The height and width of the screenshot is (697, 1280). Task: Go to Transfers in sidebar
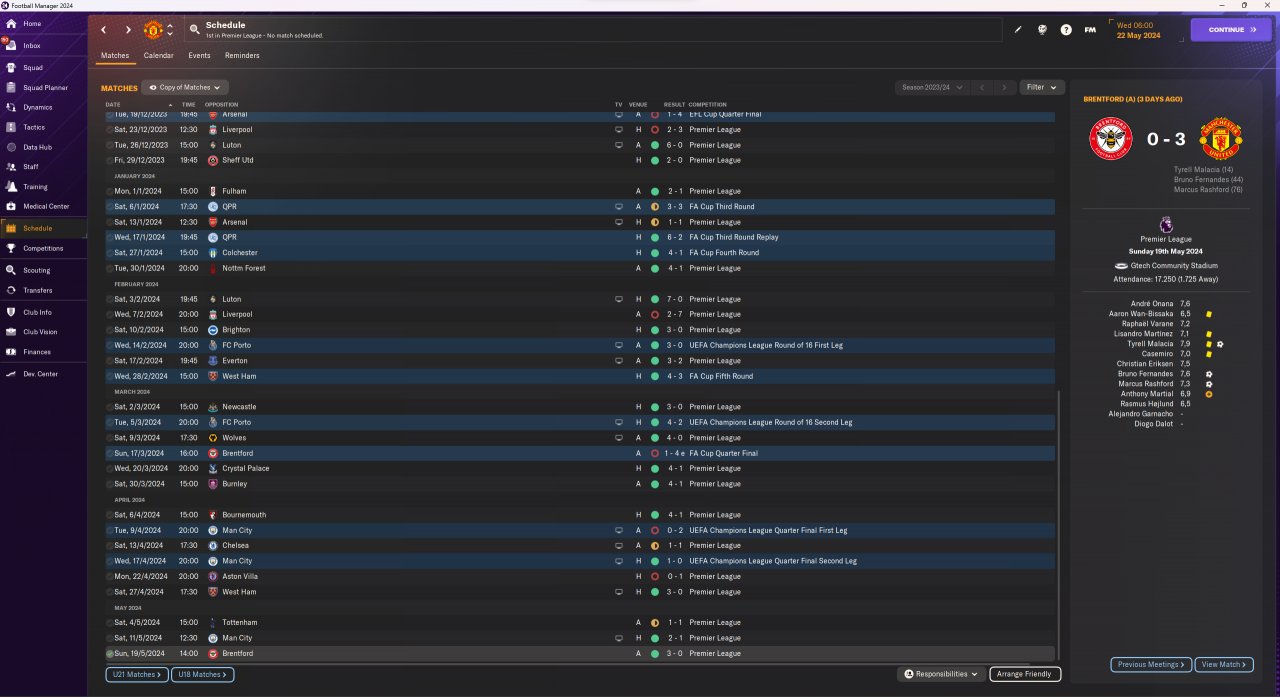tap(38, 290)
